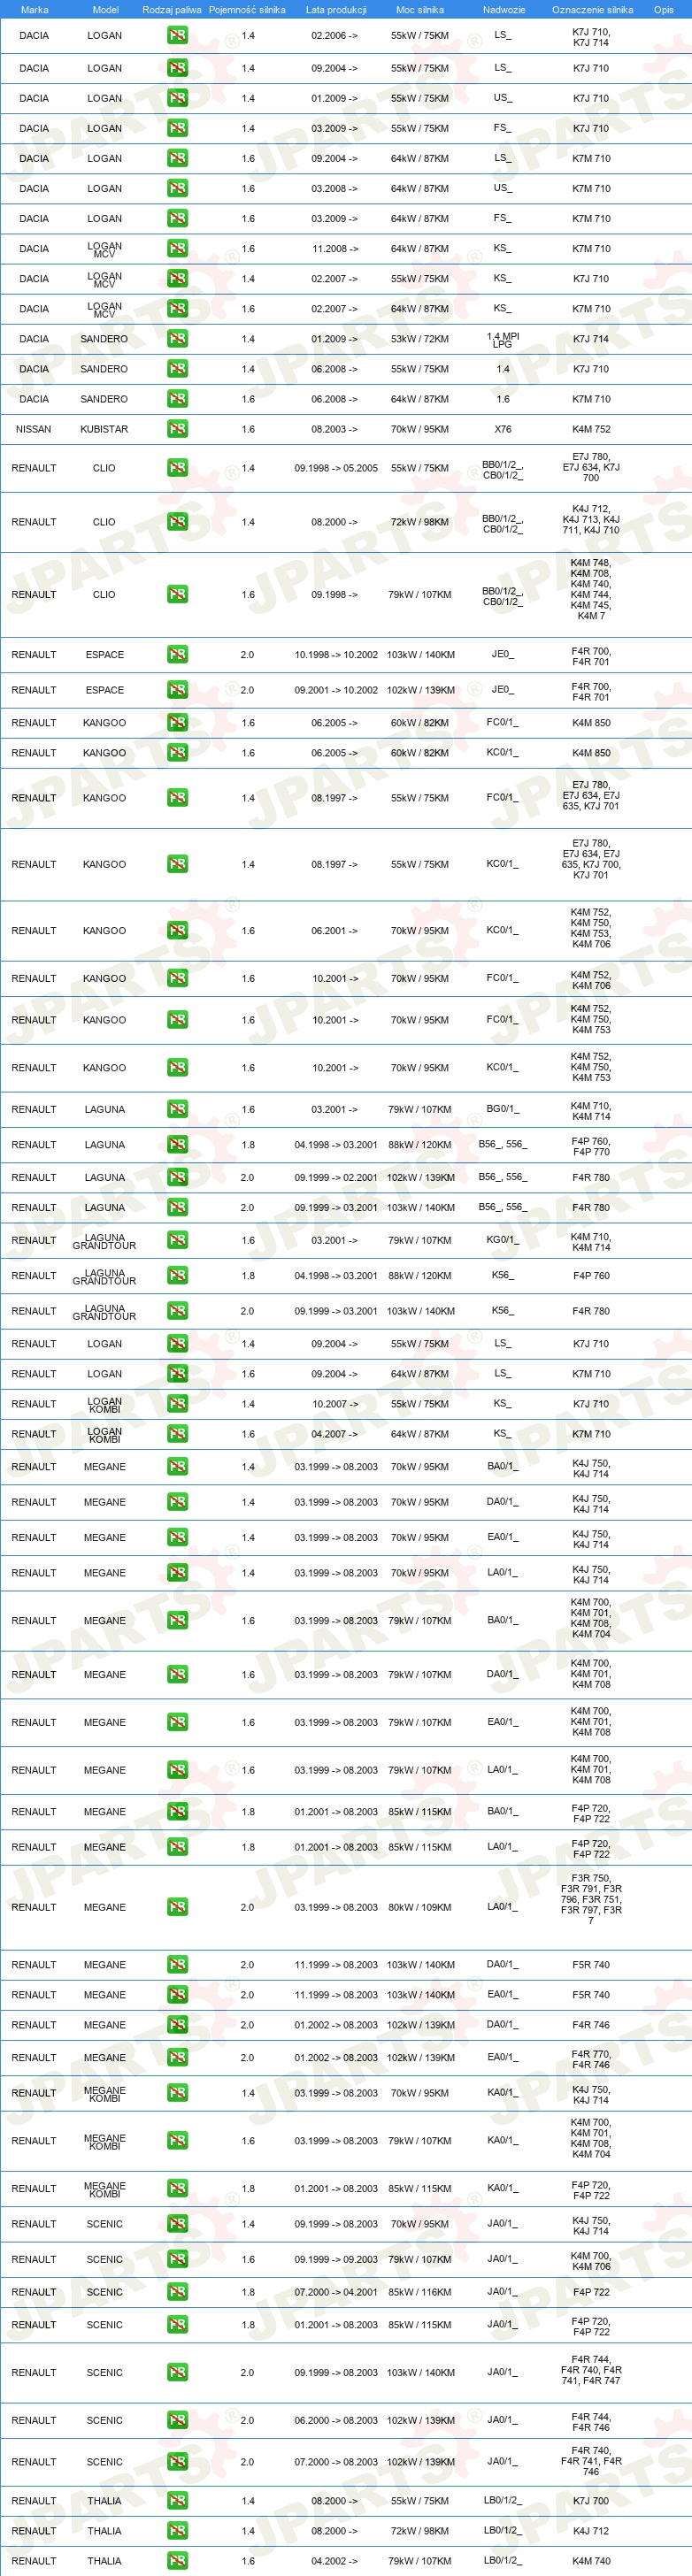Select the 72kW / 98KM cell in Clio row
The image size is (692, 2576).
(420, 522)
